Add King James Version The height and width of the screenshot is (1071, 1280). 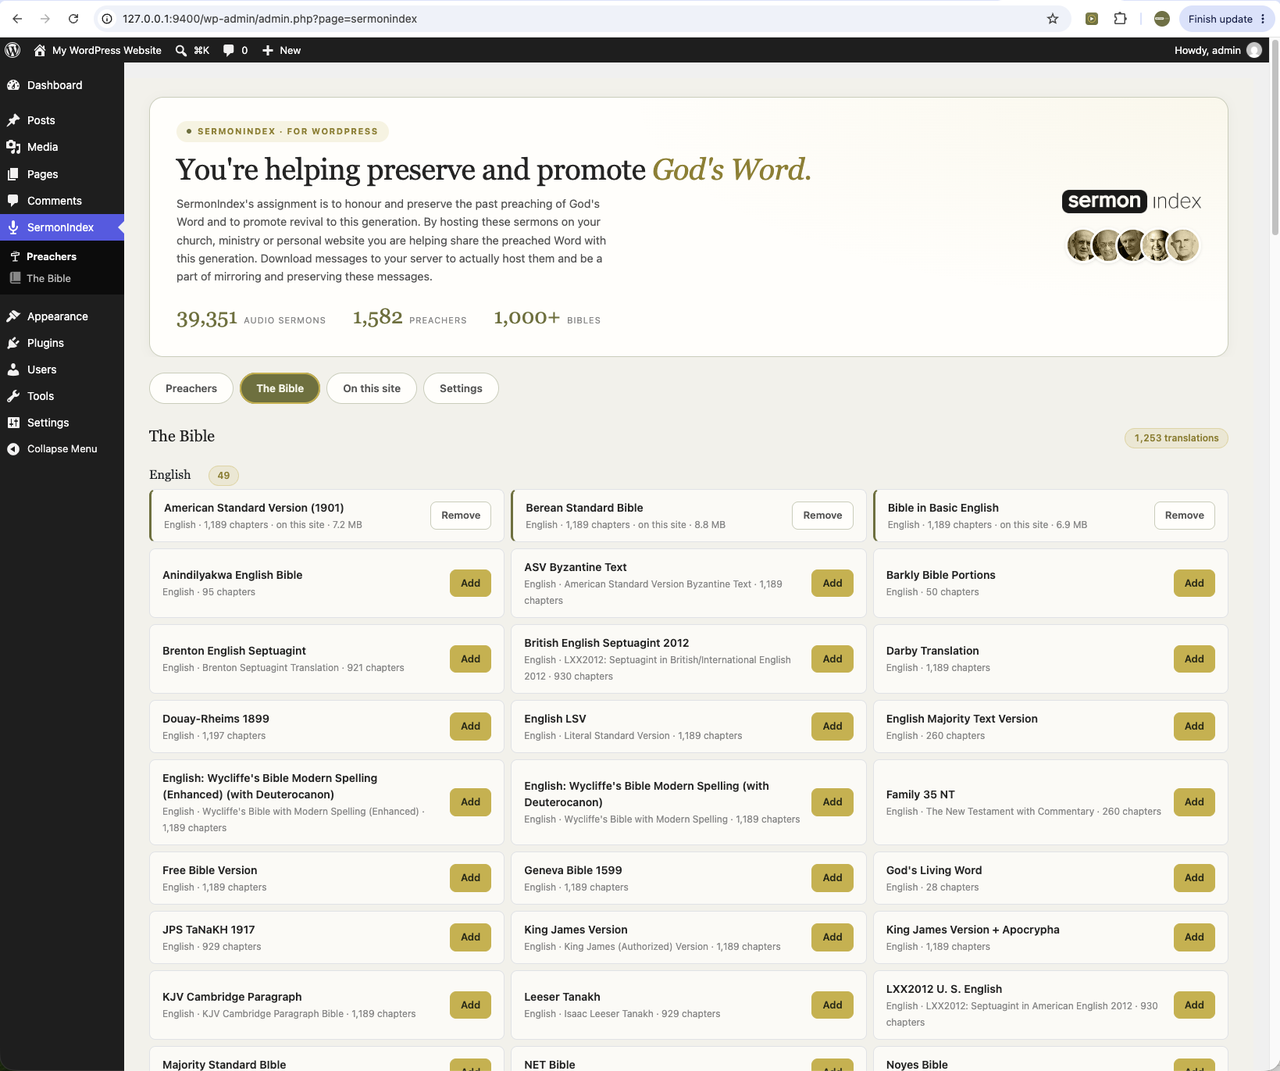832,937
